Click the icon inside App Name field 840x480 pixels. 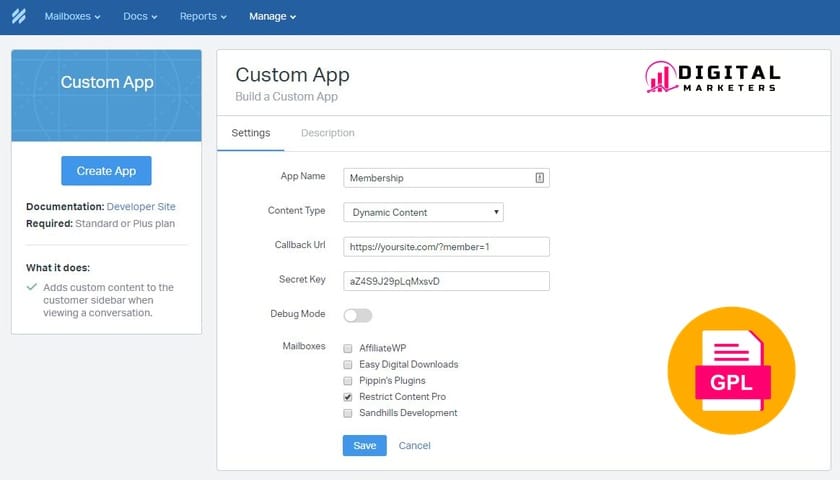tap(539, 177)
